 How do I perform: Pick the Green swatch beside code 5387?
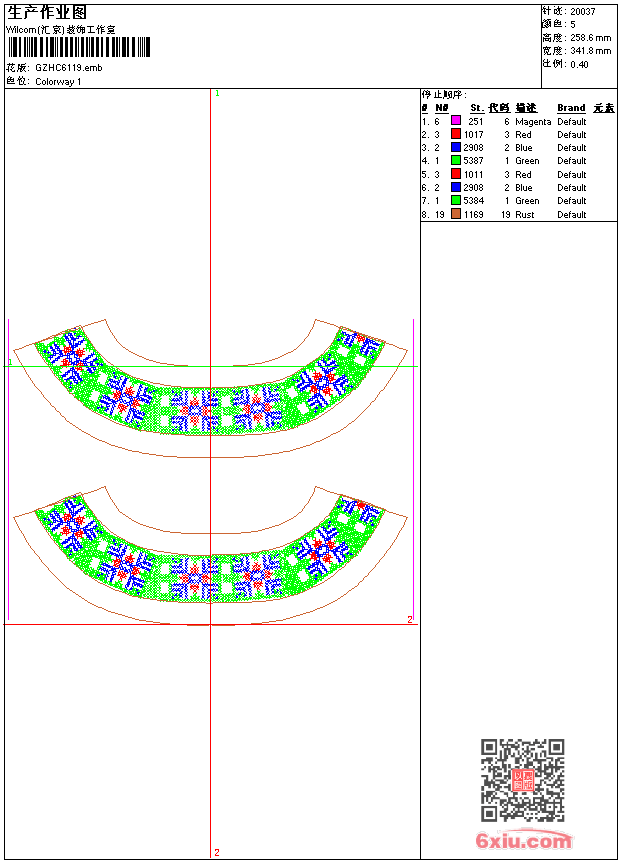click(456, 160)
